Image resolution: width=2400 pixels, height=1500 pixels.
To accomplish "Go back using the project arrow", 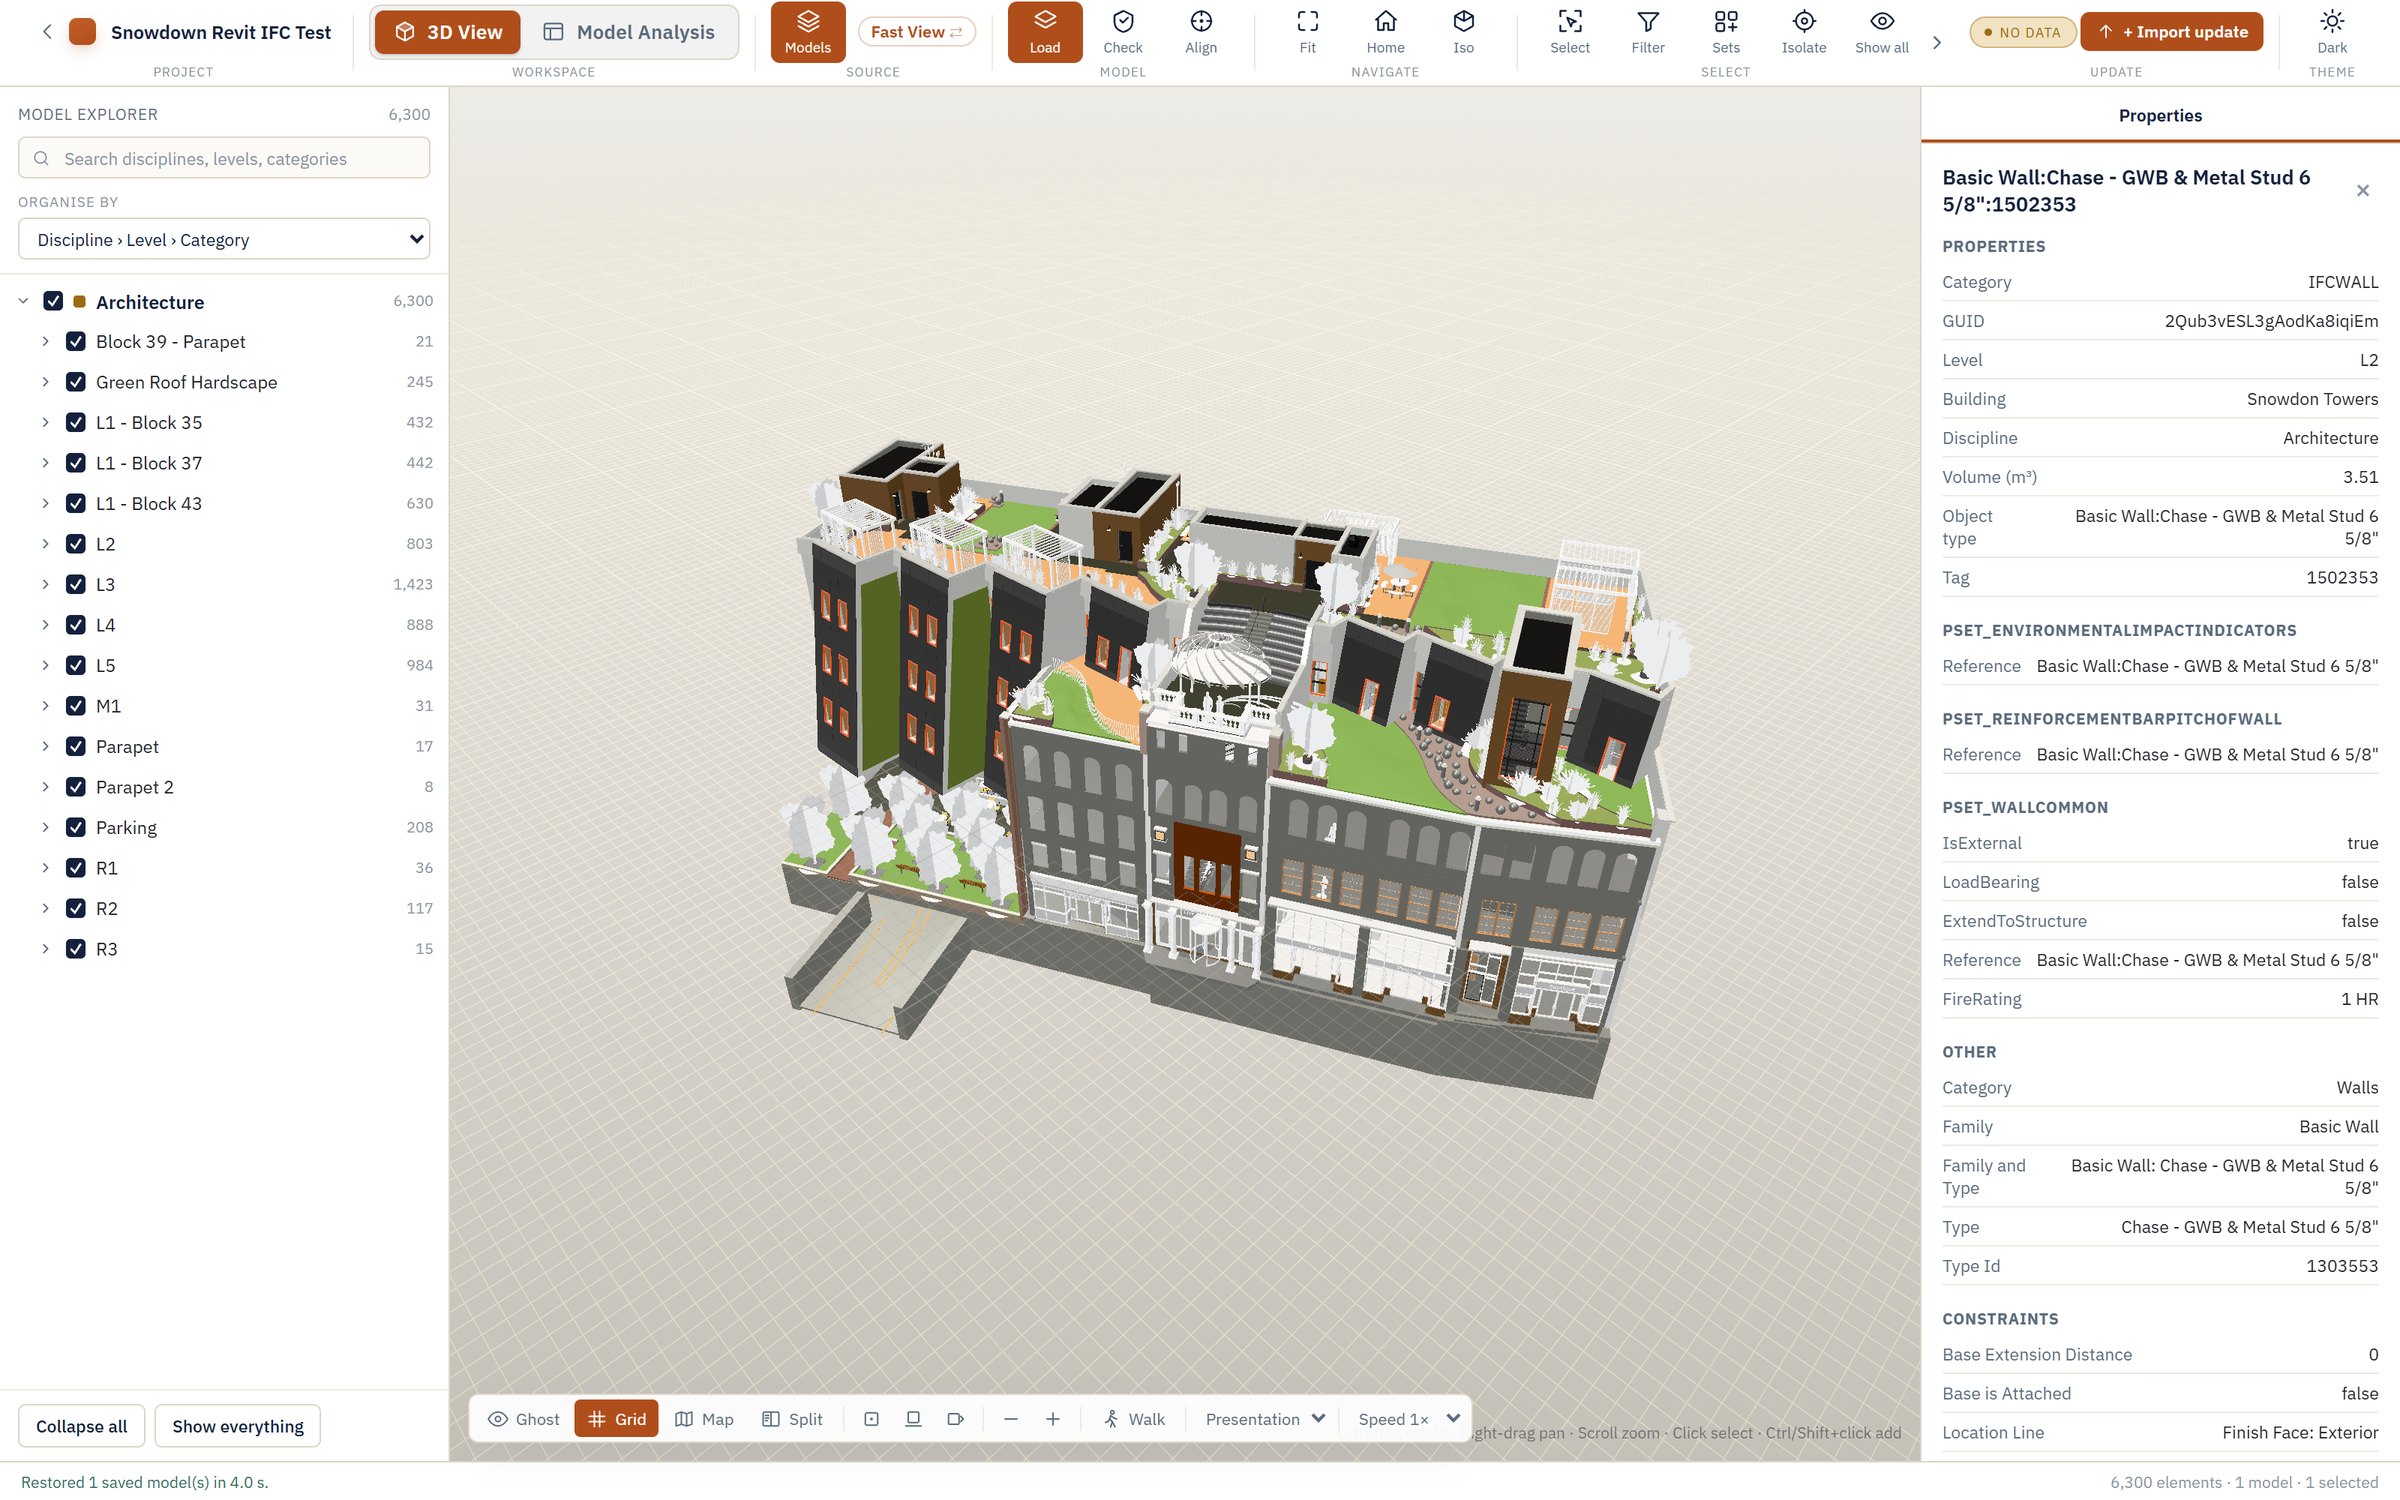I will pyautogui.click(x=46, y=32).
